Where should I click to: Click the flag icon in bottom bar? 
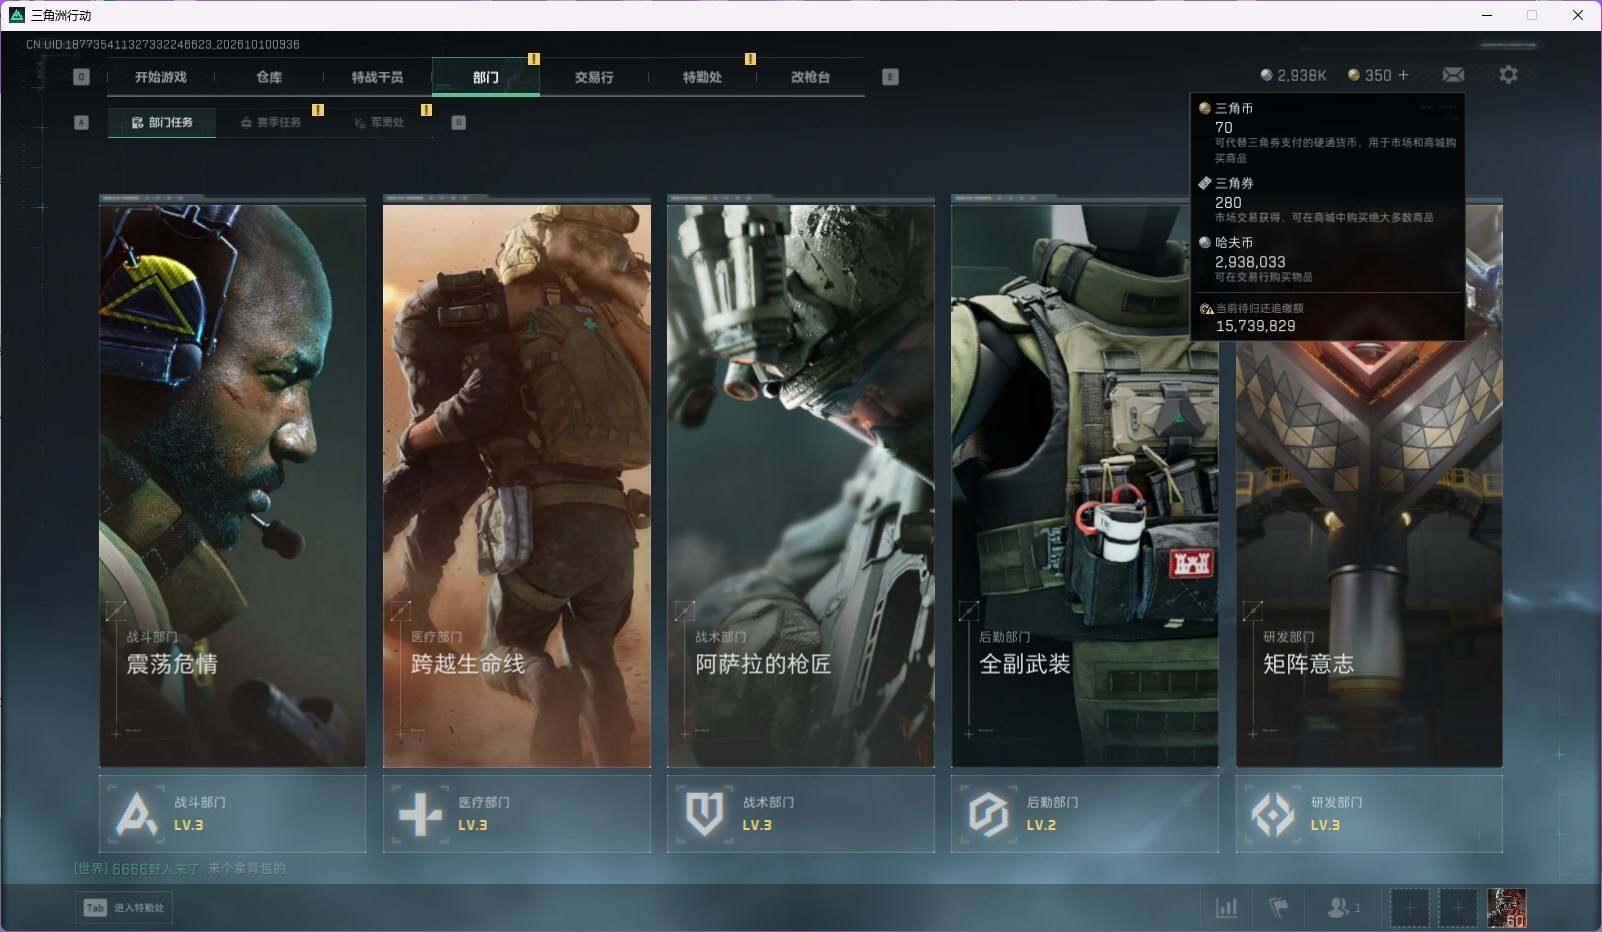click(x=1278, y=908)
